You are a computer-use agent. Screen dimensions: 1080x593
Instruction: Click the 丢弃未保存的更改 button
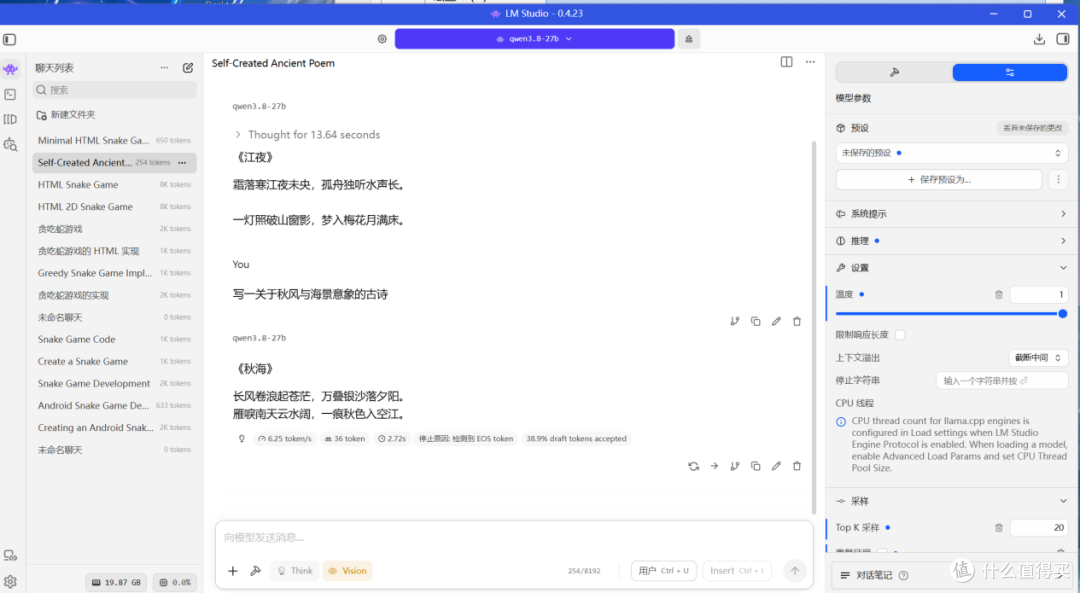point(1032,128)
